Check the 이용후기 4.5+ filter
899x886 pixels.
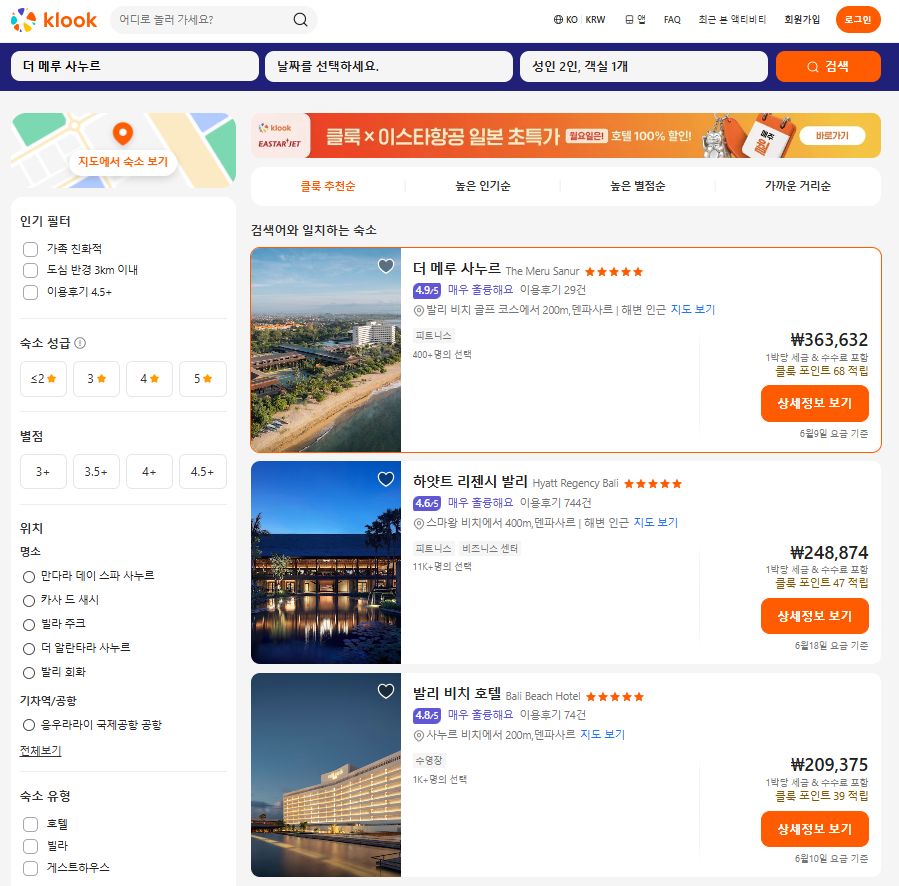click(x=30, y=292)
